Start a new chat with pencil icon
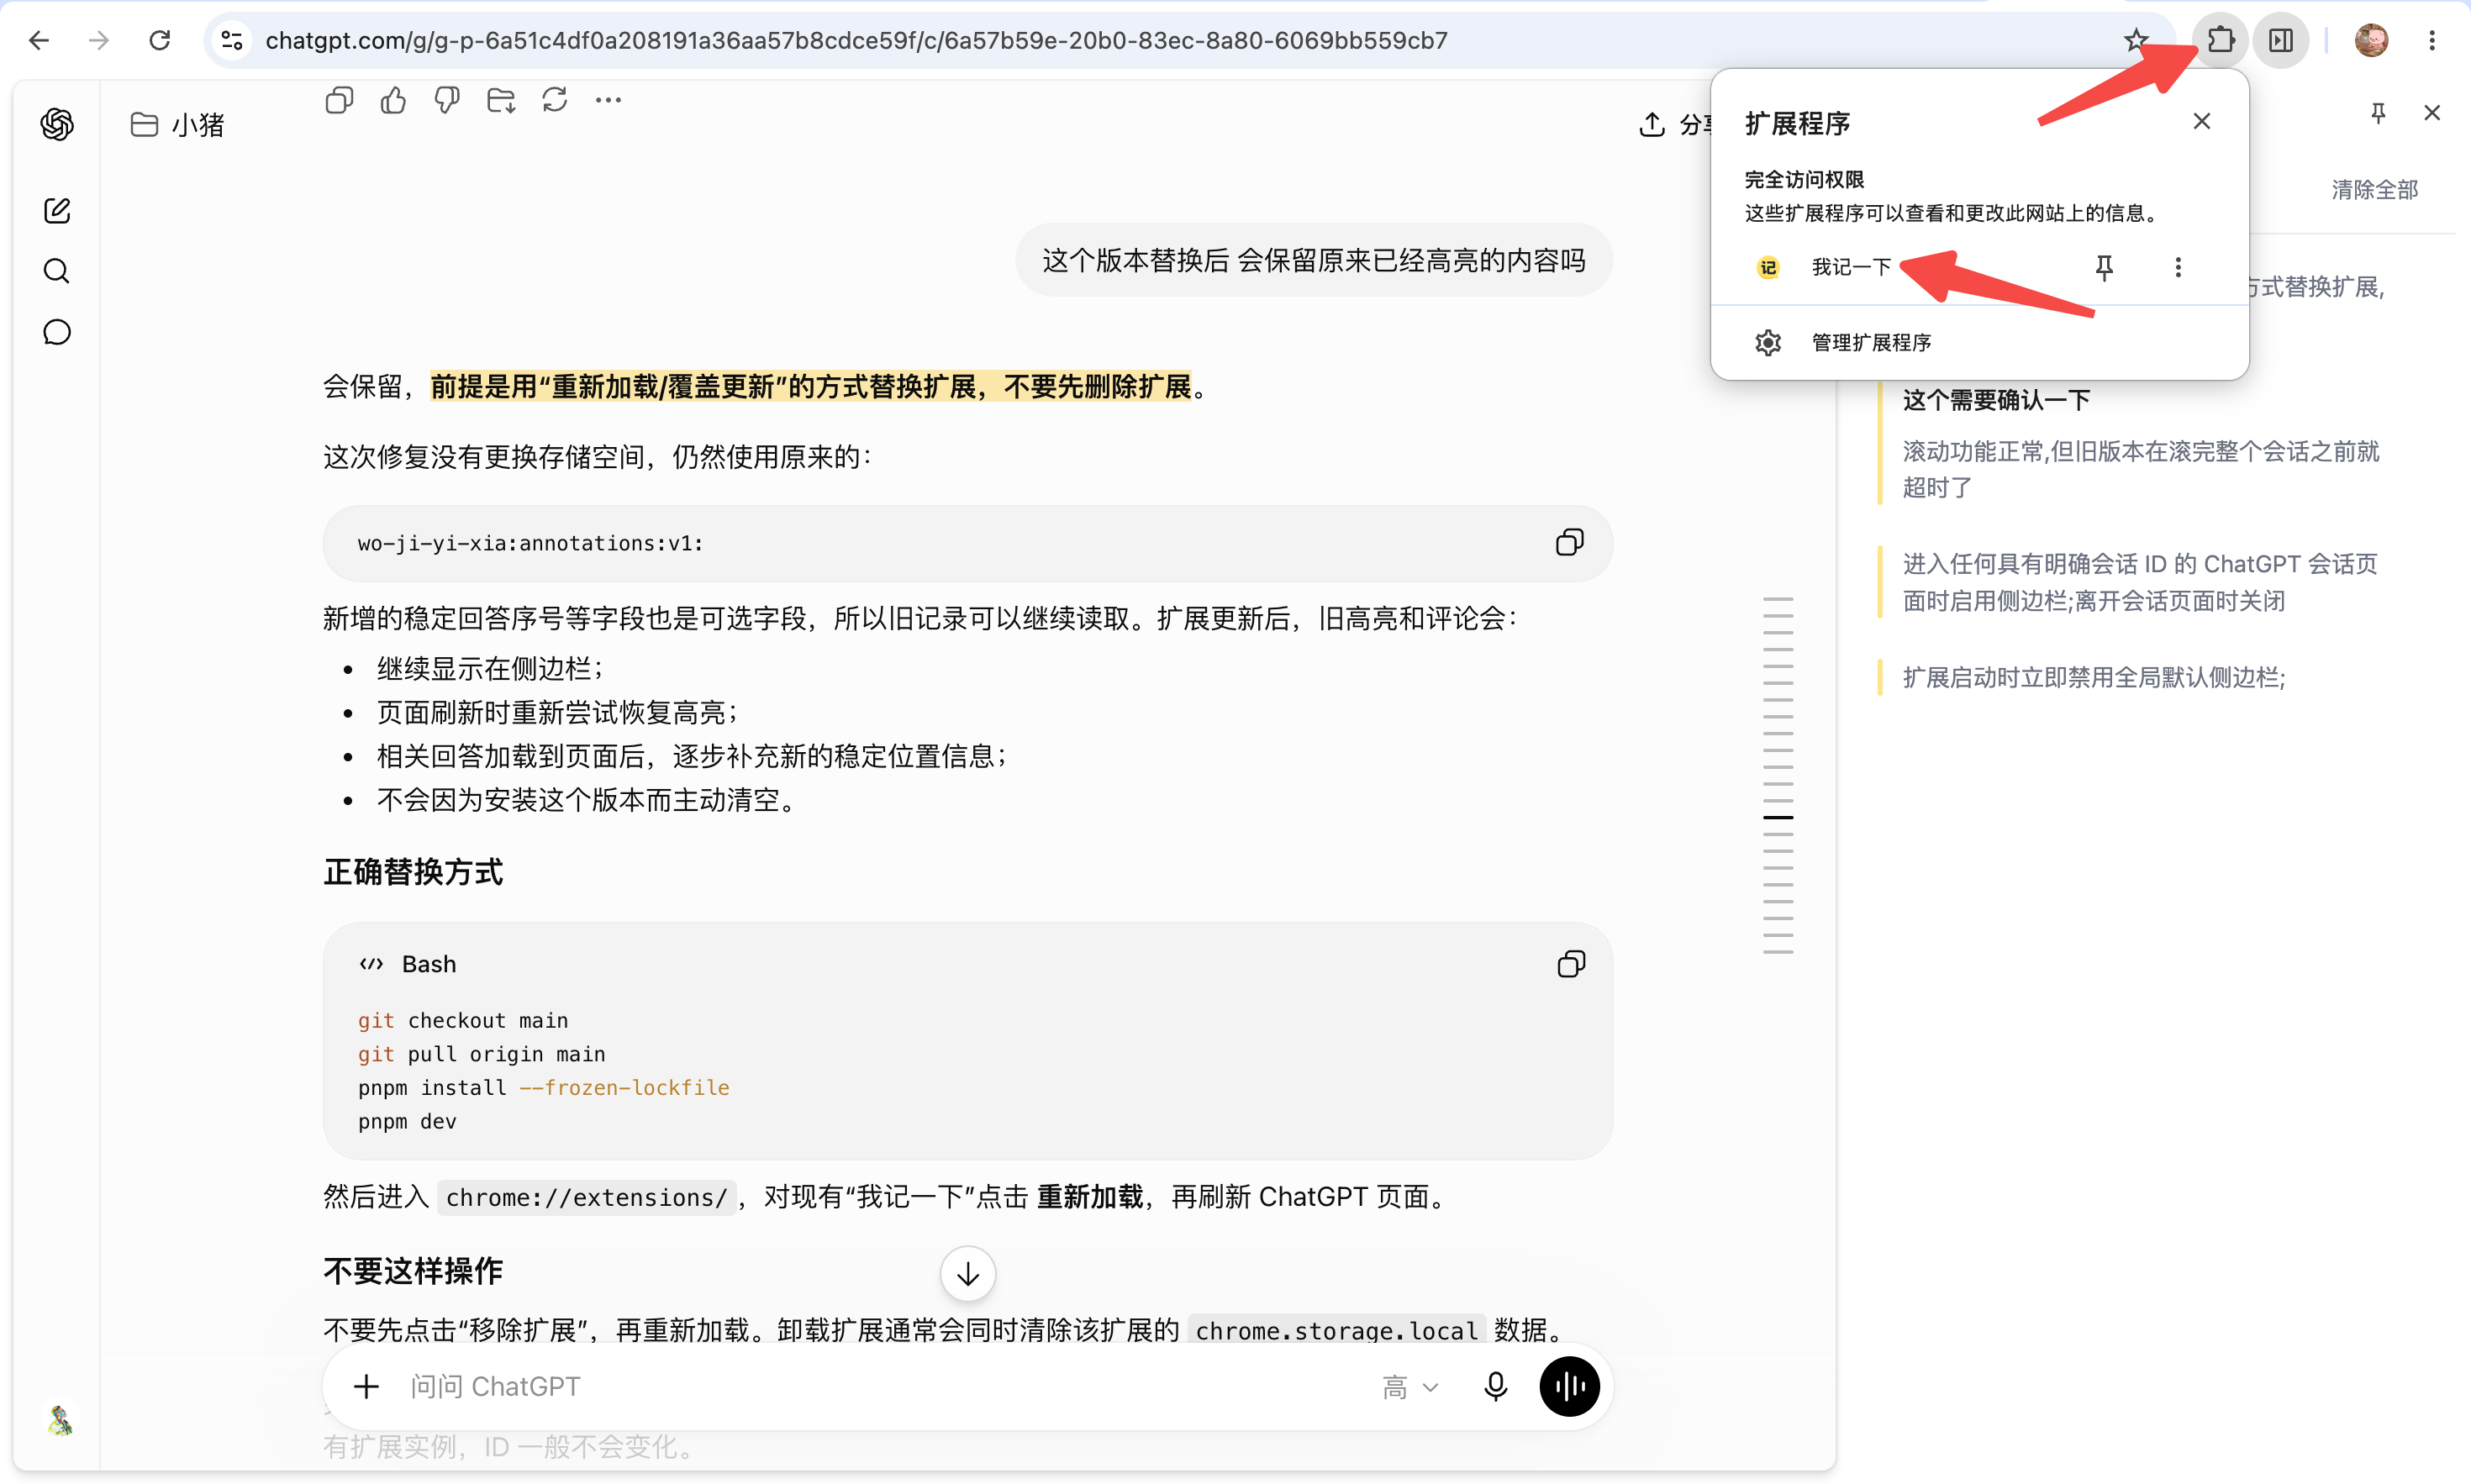The image size is (2471, 1484). [x=57, y=210]
